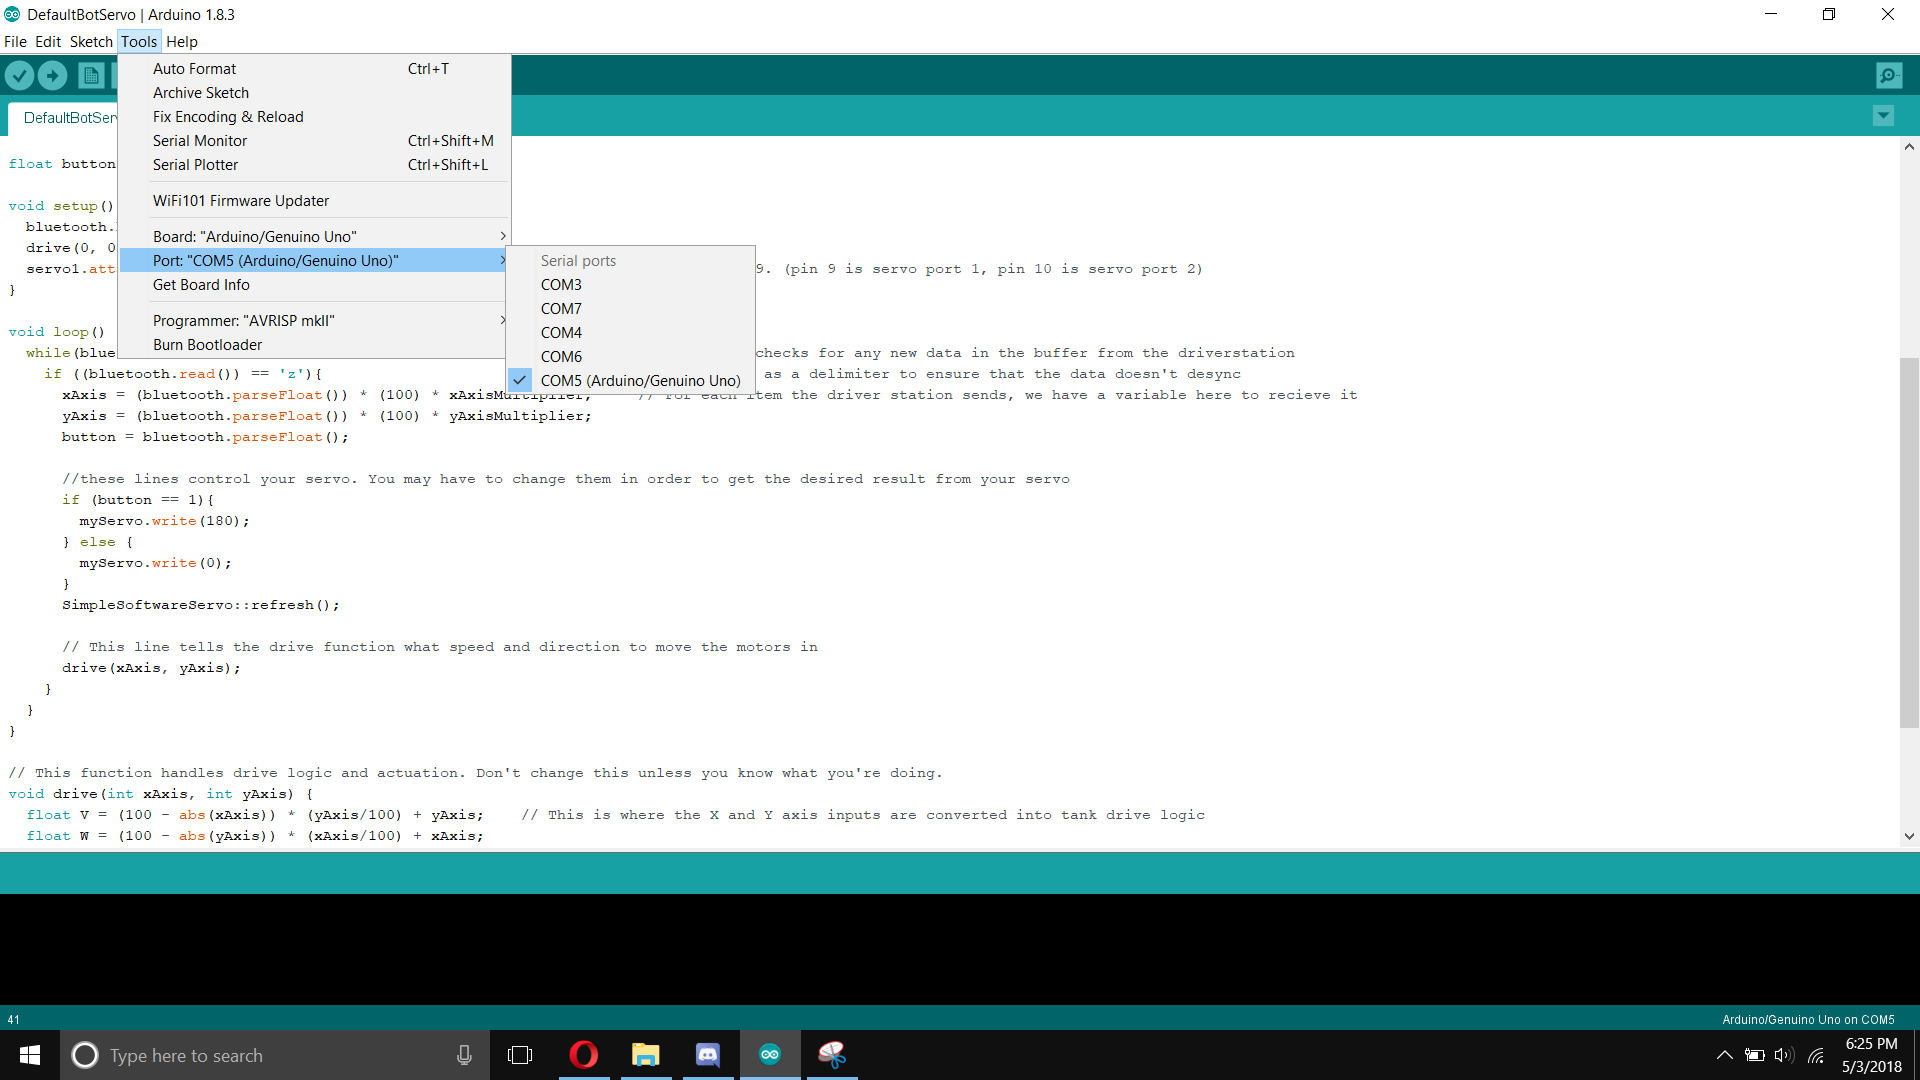Image resolution: width=1920 pixels, height=1080 pixels.
Task: Click the editor scroll up arrow
Action: (1909, 147)
